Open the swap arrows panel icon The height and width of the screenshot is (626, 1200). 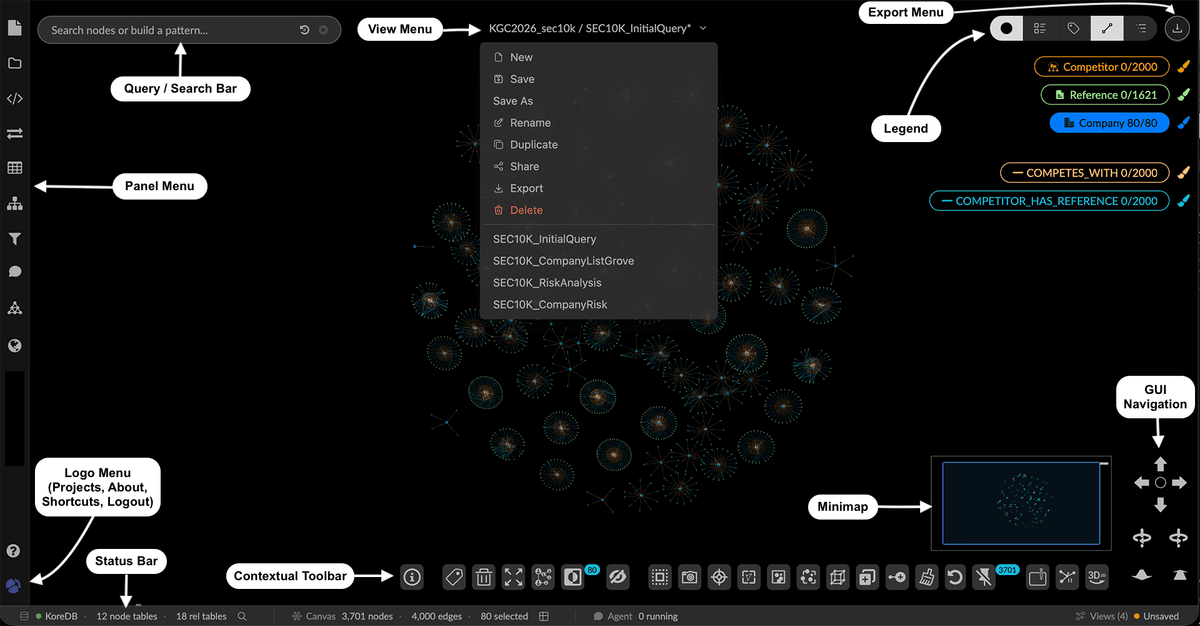[x=15, y=133]
